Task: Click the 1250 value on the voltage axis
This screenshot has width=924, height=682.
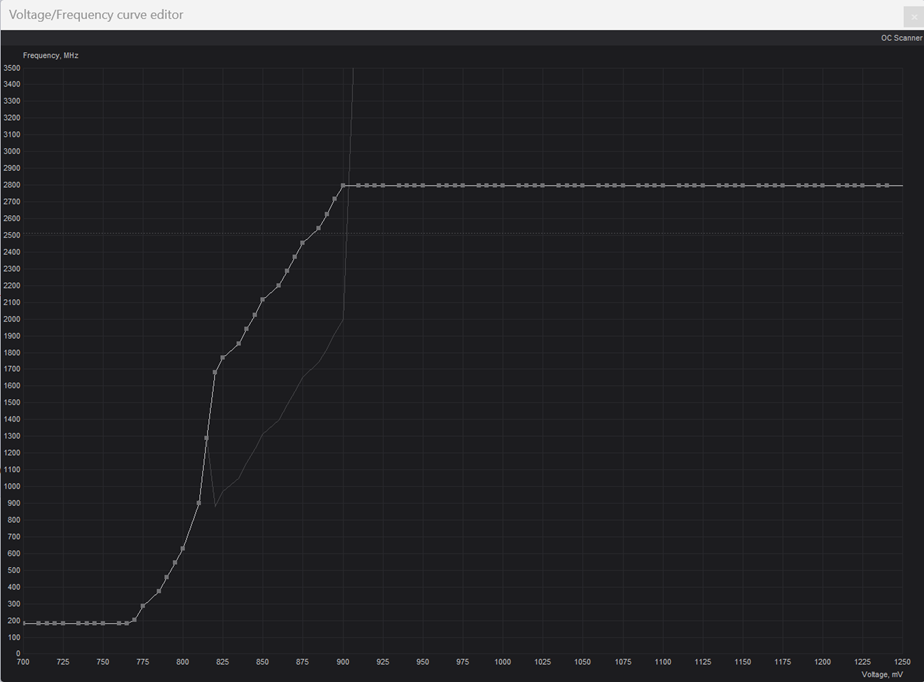Action: tap(902, 662)
